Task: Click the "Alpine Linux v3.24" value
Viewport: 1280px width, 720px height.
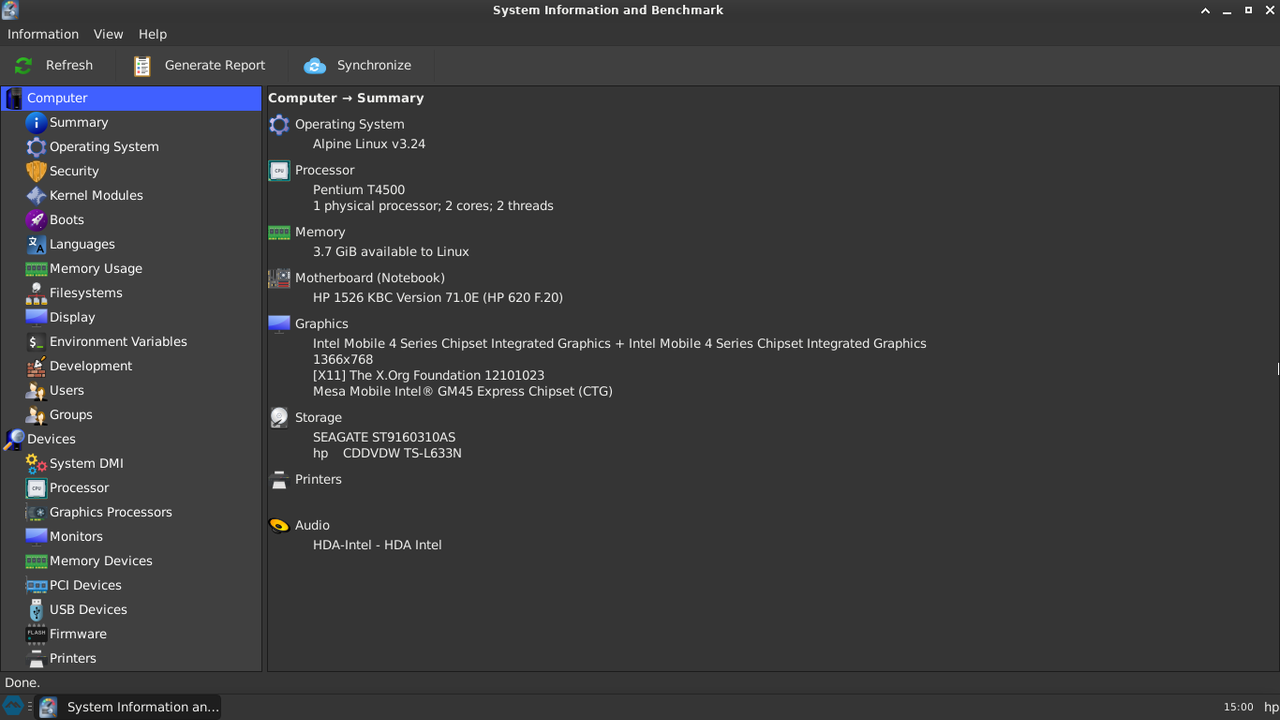Action: (x=369, y=144)
